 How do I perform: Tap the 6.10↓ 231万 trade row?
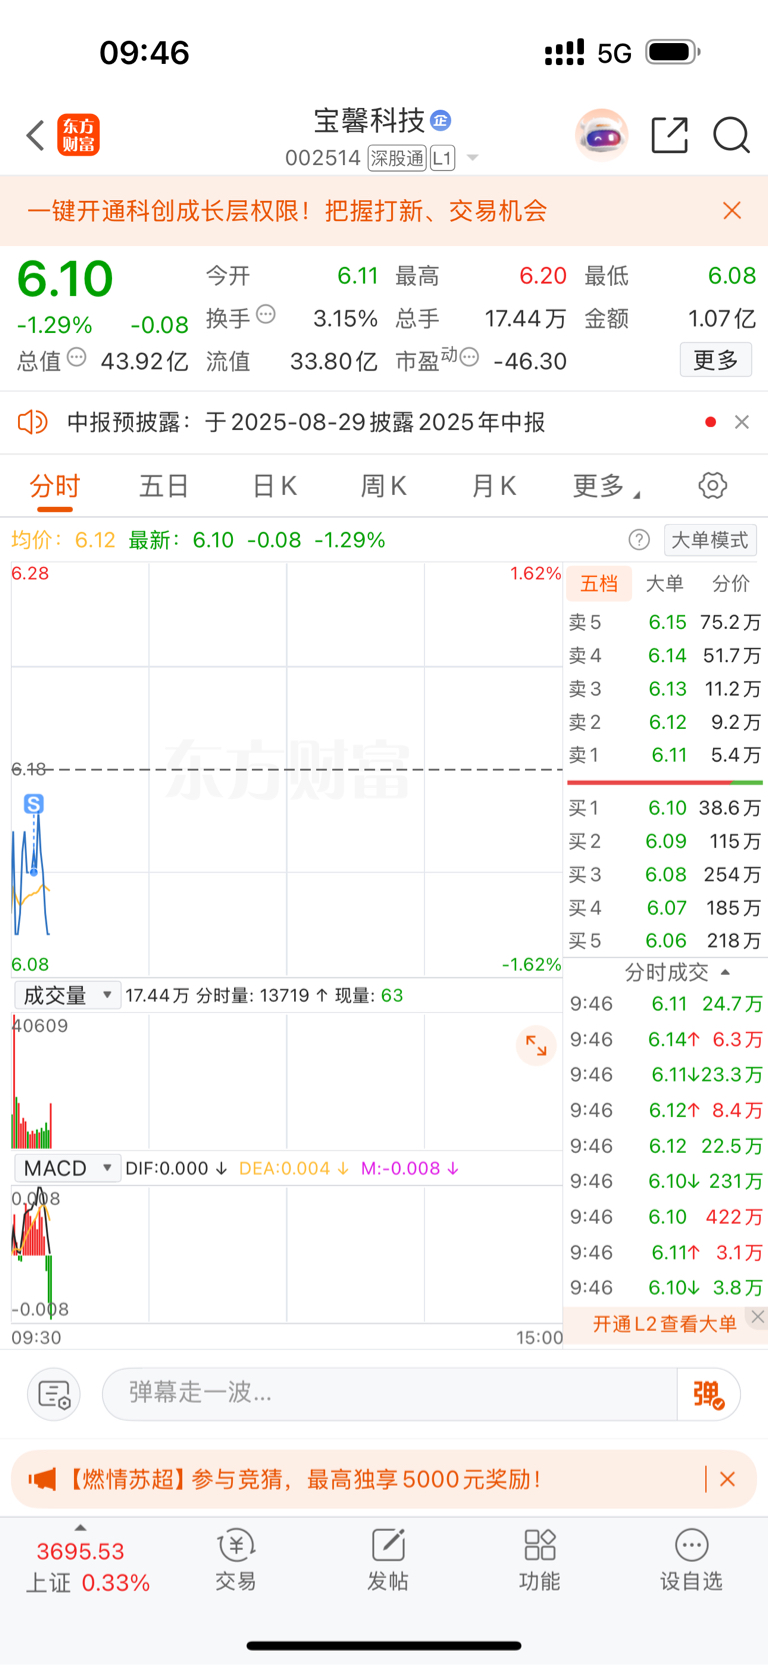click(x=666, y=1181)
